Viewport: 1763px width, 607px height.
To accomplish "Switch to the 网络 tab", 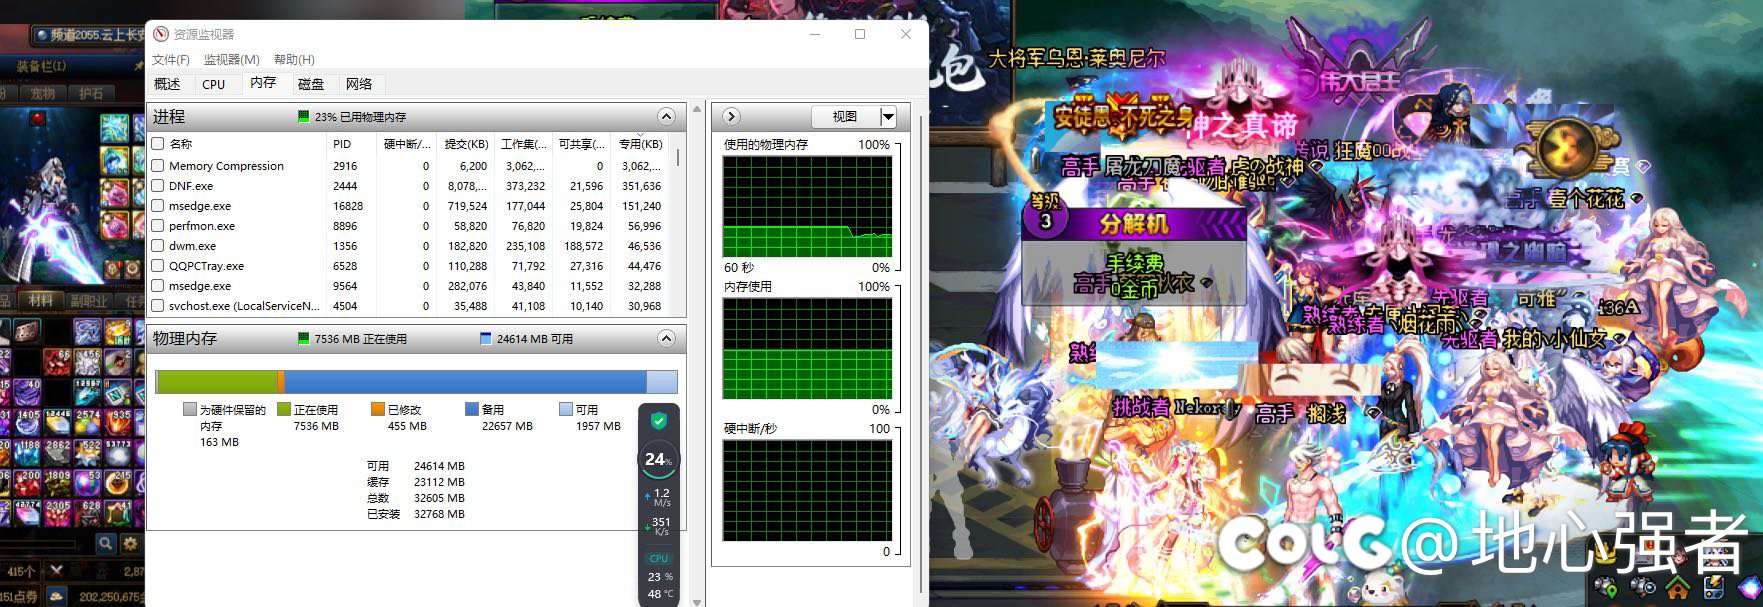I will click(x=359, y=84).
